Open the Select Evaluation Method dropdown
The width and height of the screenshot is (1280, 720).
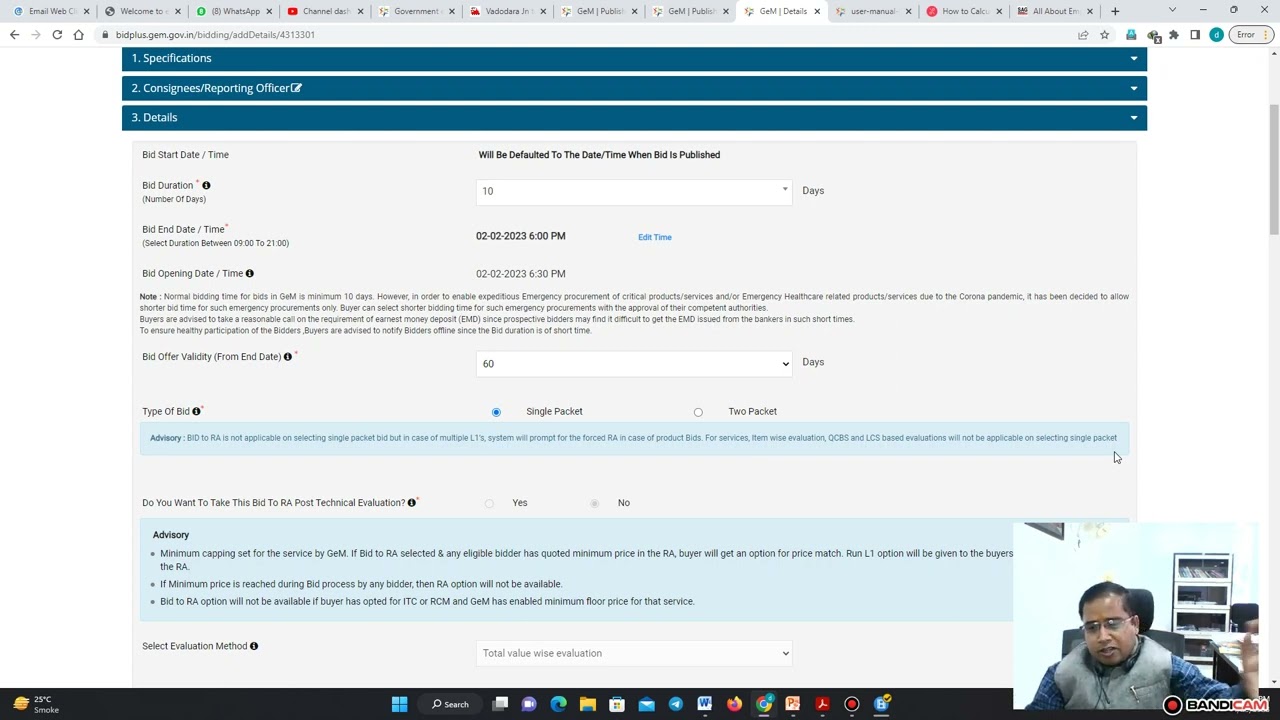(x=634, y=653)
